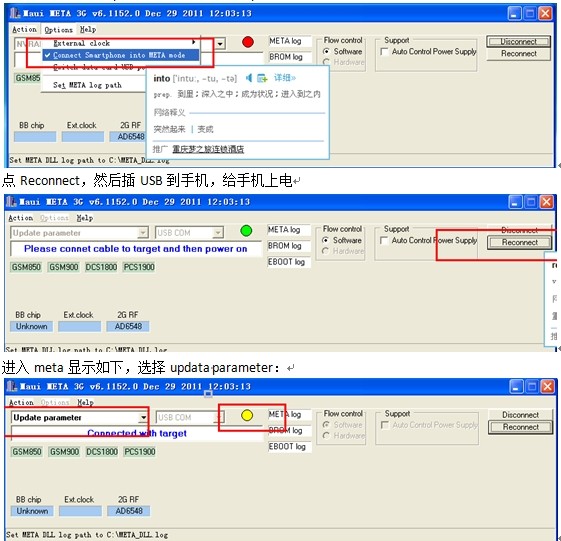
Task: Click the yellow connection status indicator
Action: 247,415
